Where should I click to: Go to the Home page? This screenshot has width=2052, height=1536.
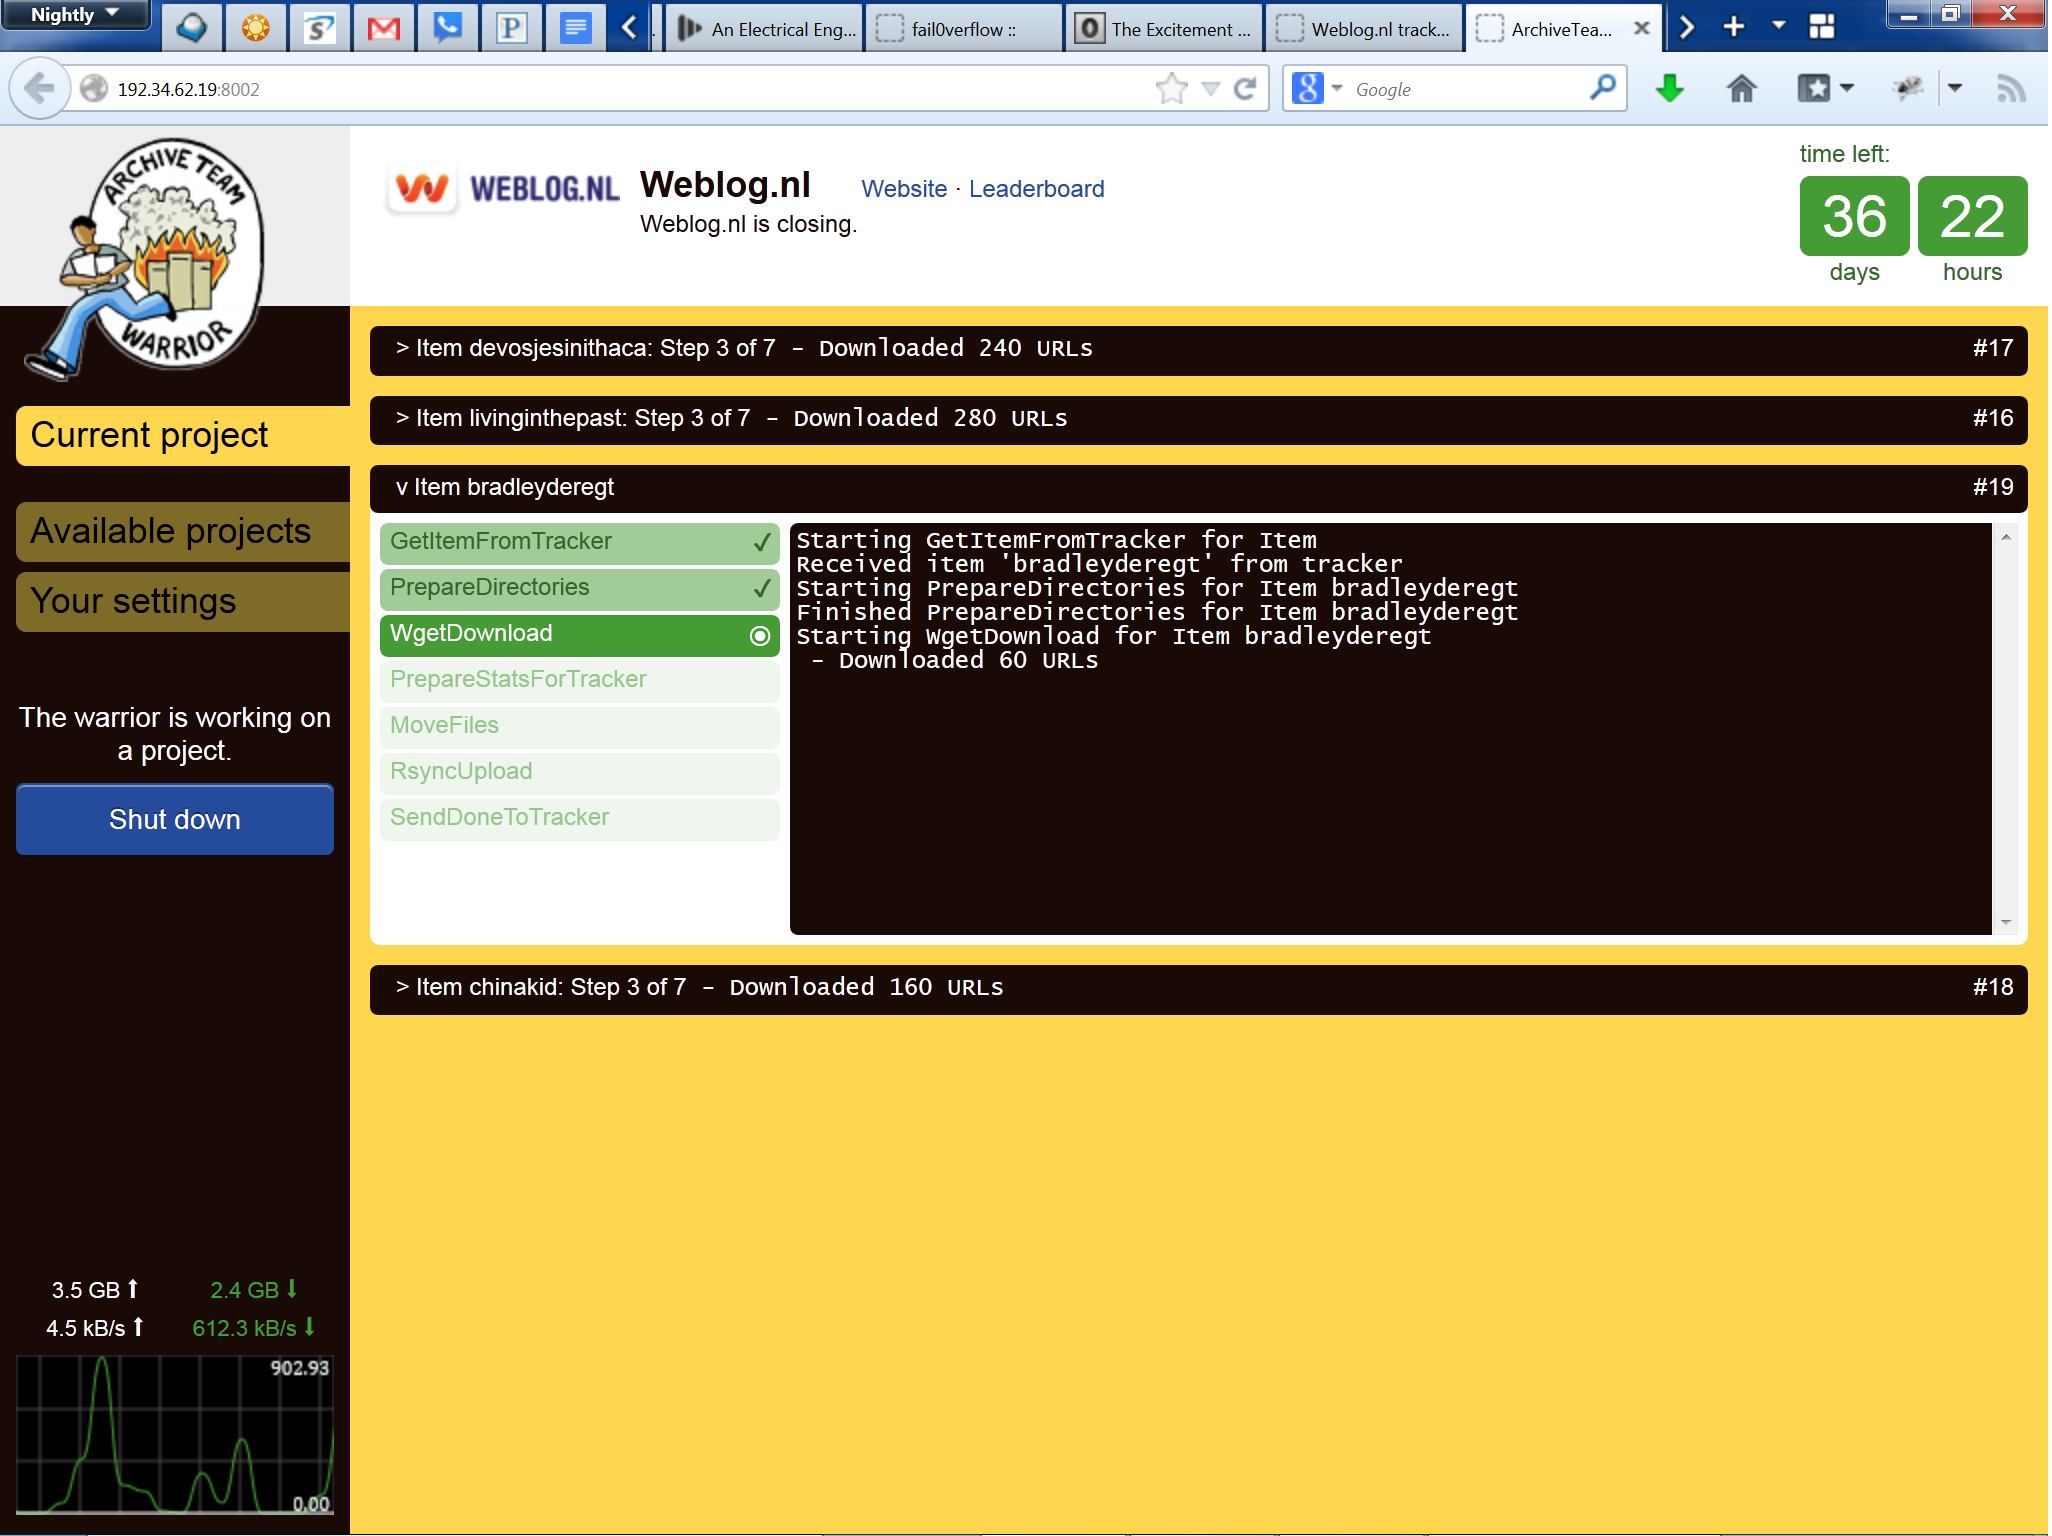1741,89
